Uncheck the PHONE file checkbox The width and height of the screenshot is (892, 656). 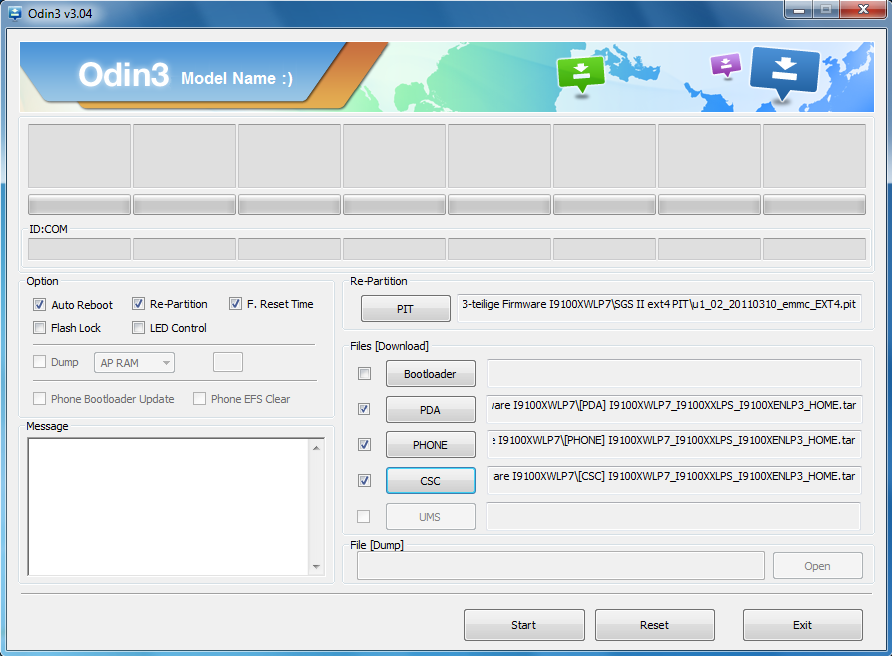coord(364,444)
